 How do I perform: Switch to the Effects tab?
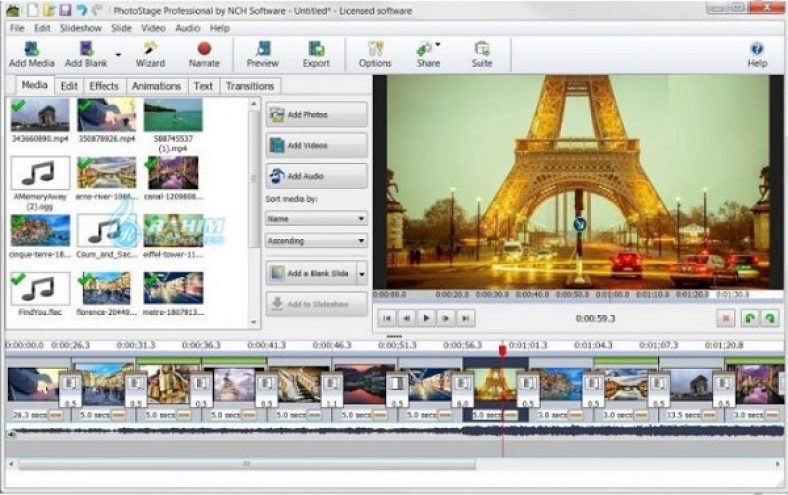[104, 86]
